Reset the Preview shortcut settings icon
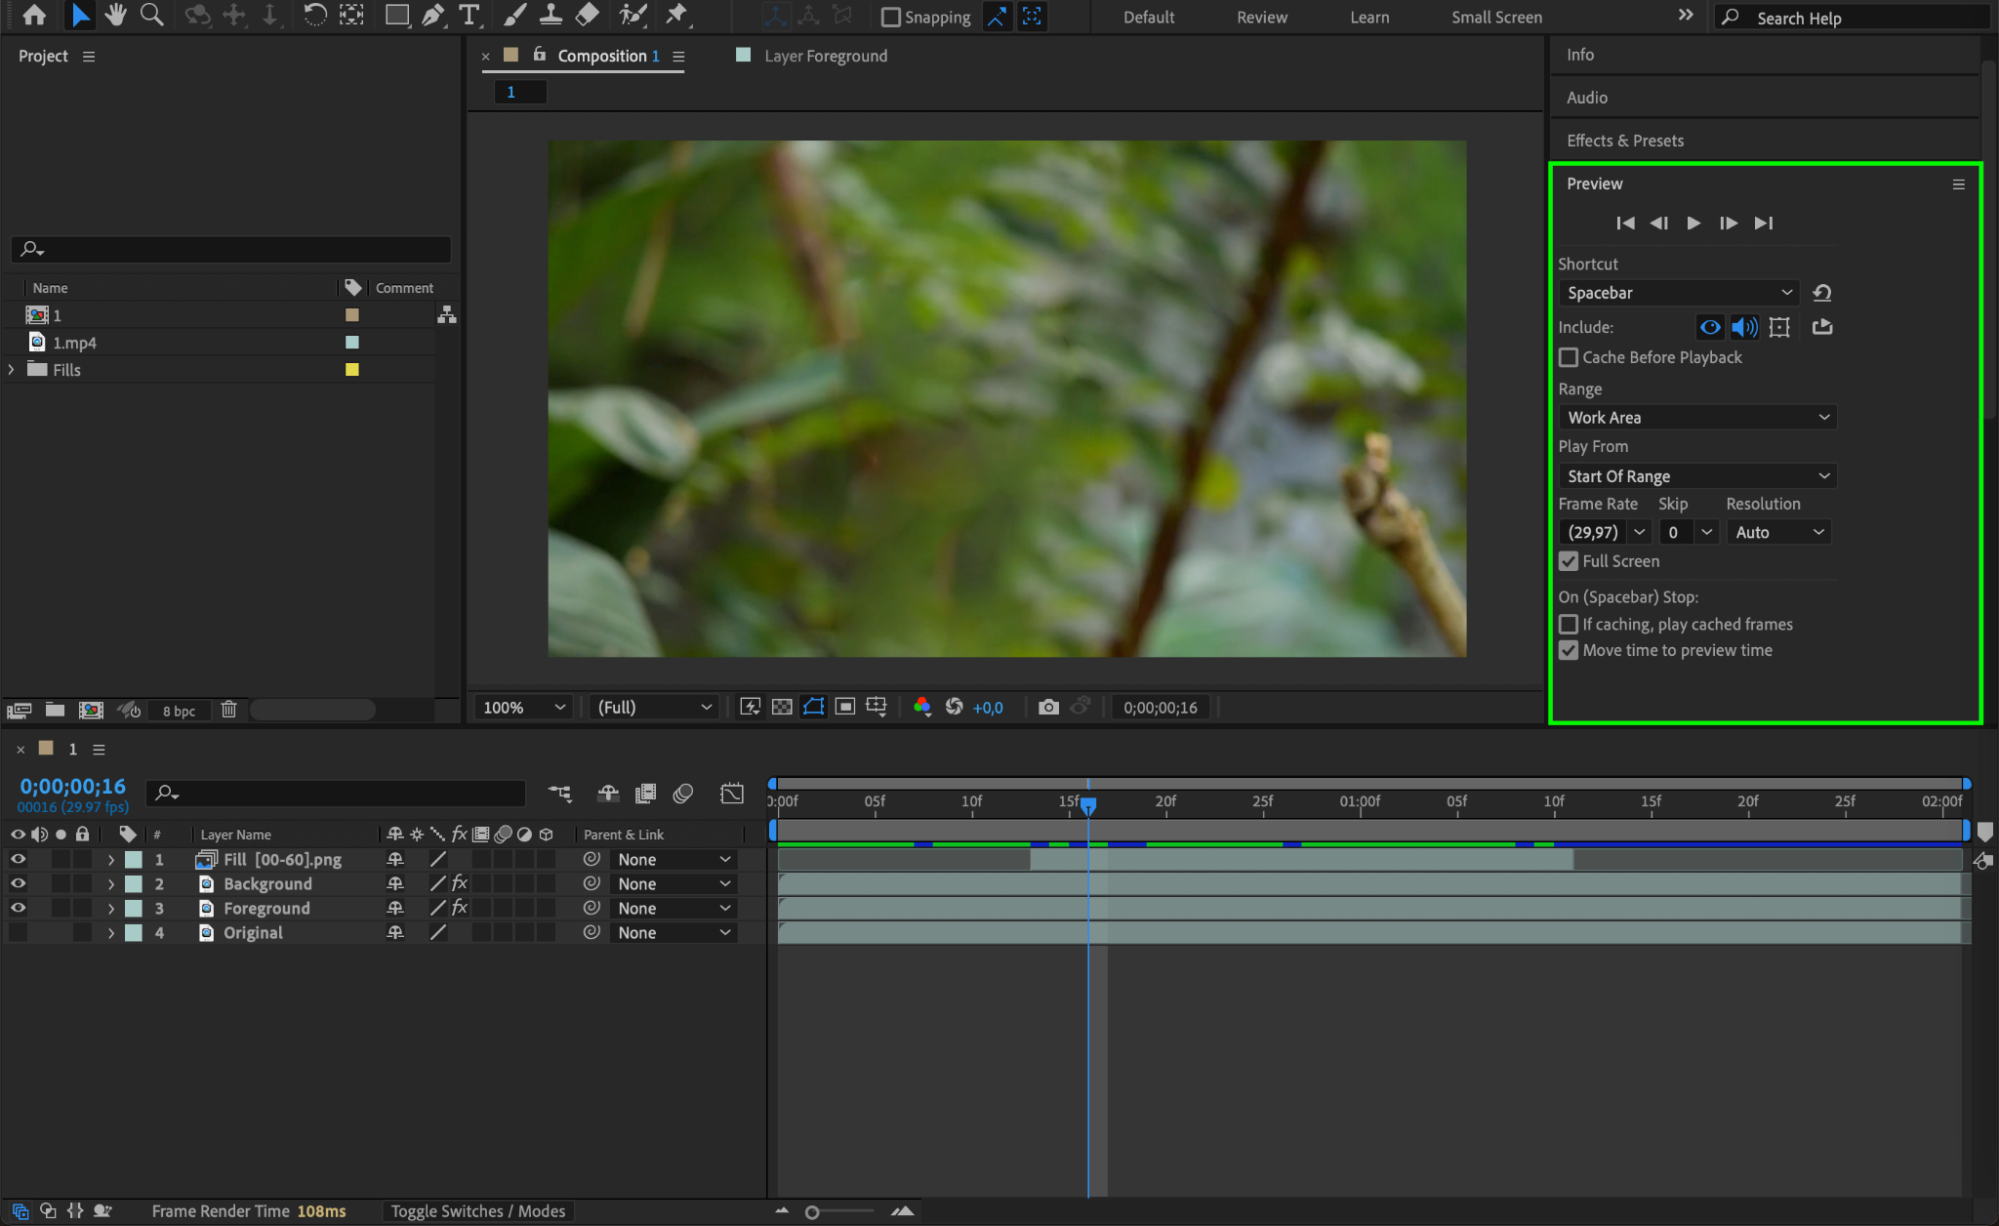 pyautogui.click(x=1821, y=293)
